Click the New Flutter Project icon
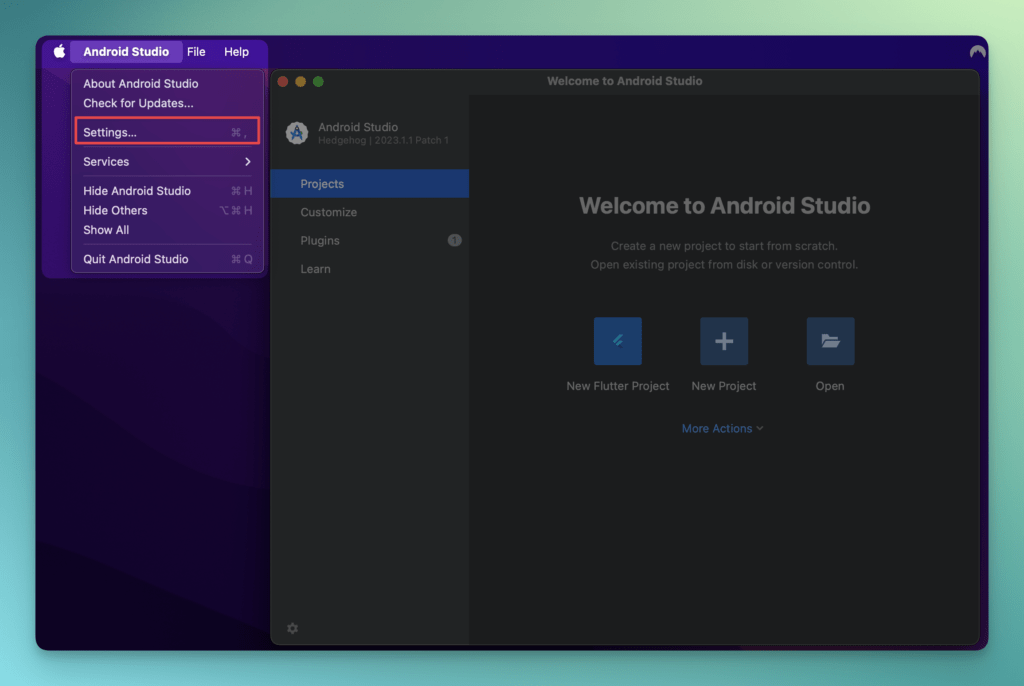1024x686 pixels. pos(617,341)
